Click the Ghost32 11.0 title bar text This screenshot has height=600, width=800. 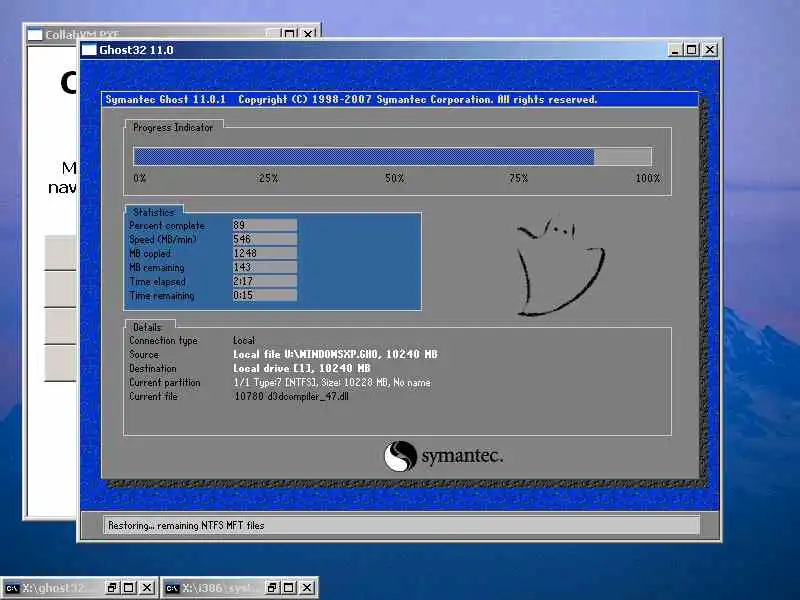136,50
